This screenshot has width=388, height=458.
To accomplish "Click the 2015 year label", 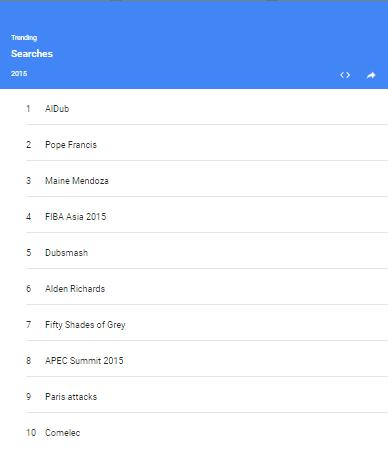I will point(19,74).
